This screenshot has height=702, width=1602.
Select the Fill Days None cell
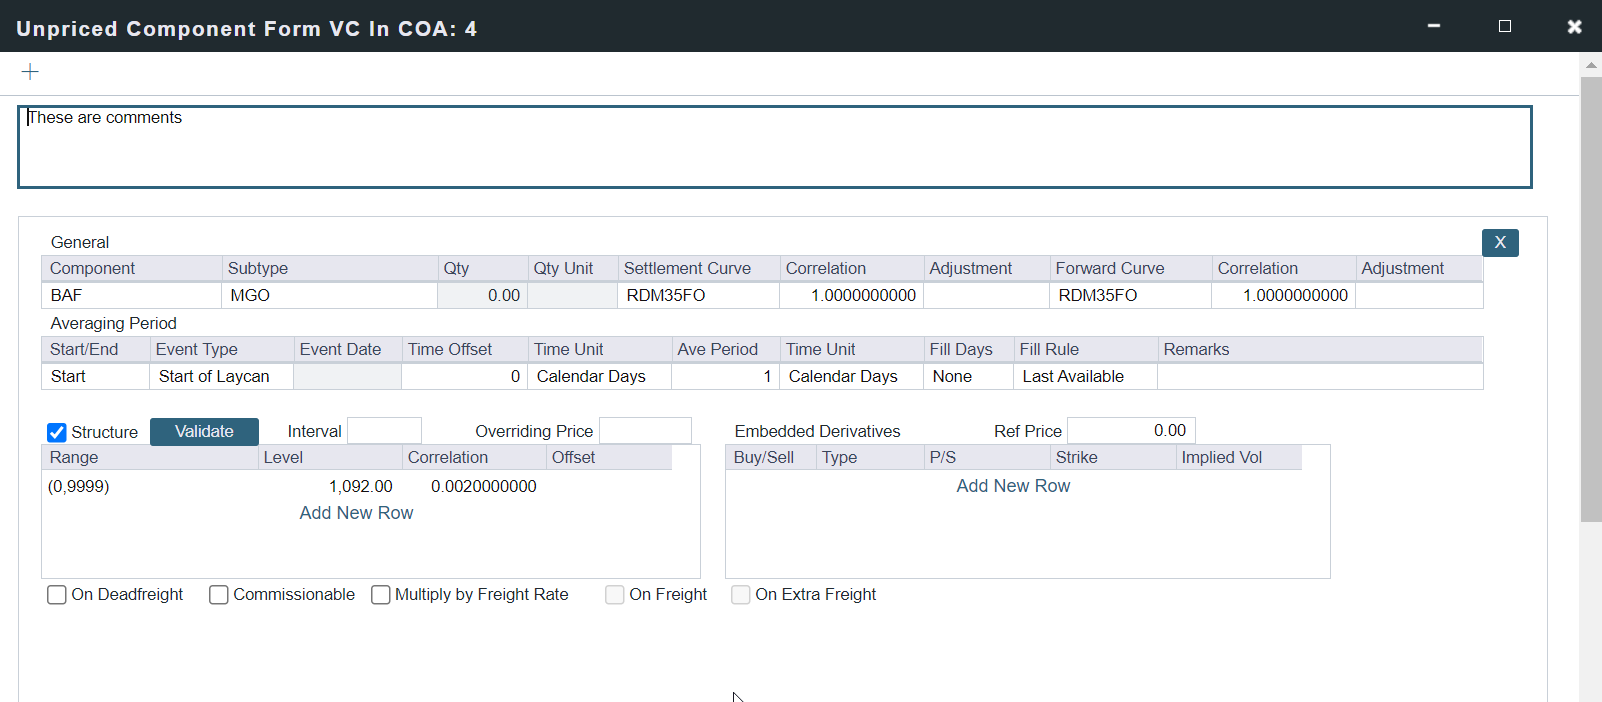tap(967, 377)
